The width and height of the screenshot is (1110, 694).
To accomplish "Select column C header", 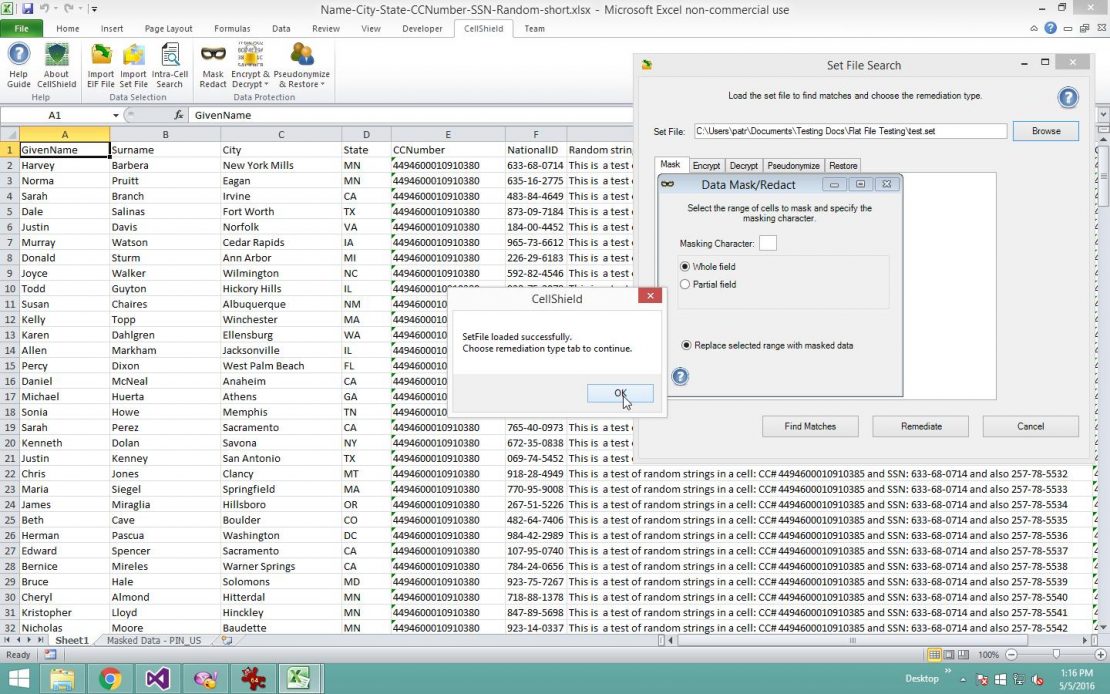I will (x=281, y=135).
